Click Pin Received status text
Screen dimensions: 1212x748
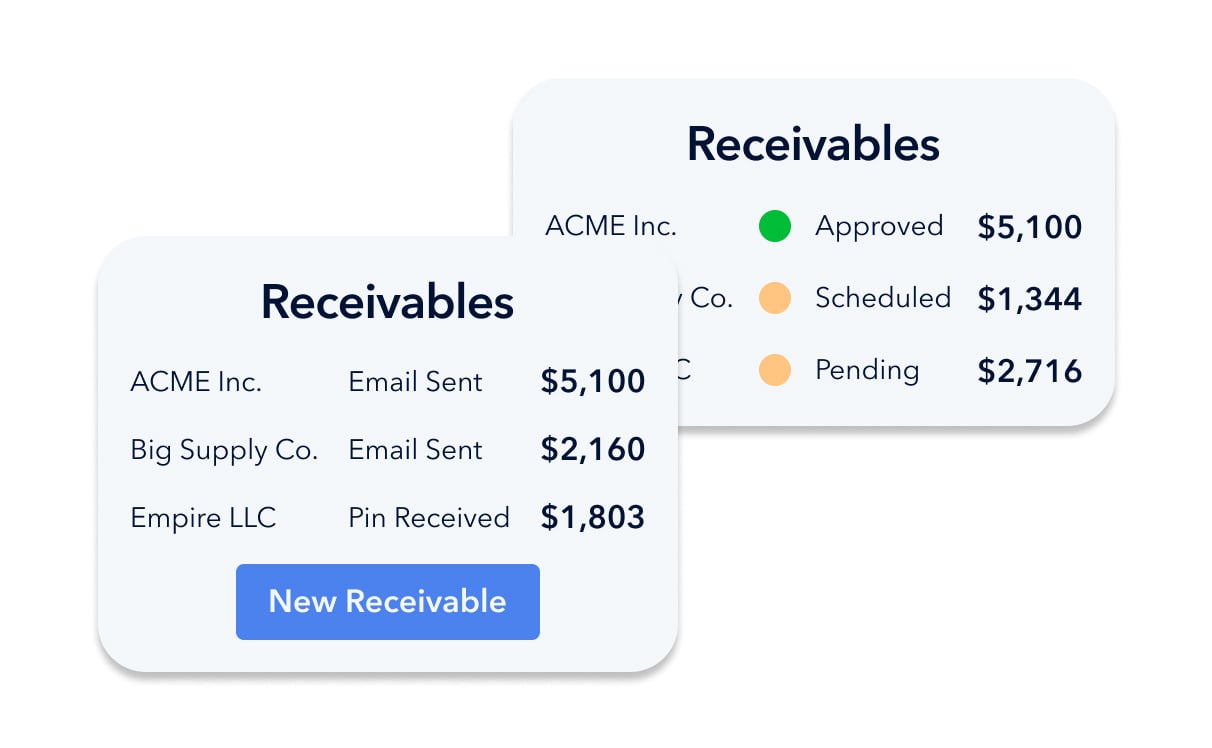(x=428, y=518)
